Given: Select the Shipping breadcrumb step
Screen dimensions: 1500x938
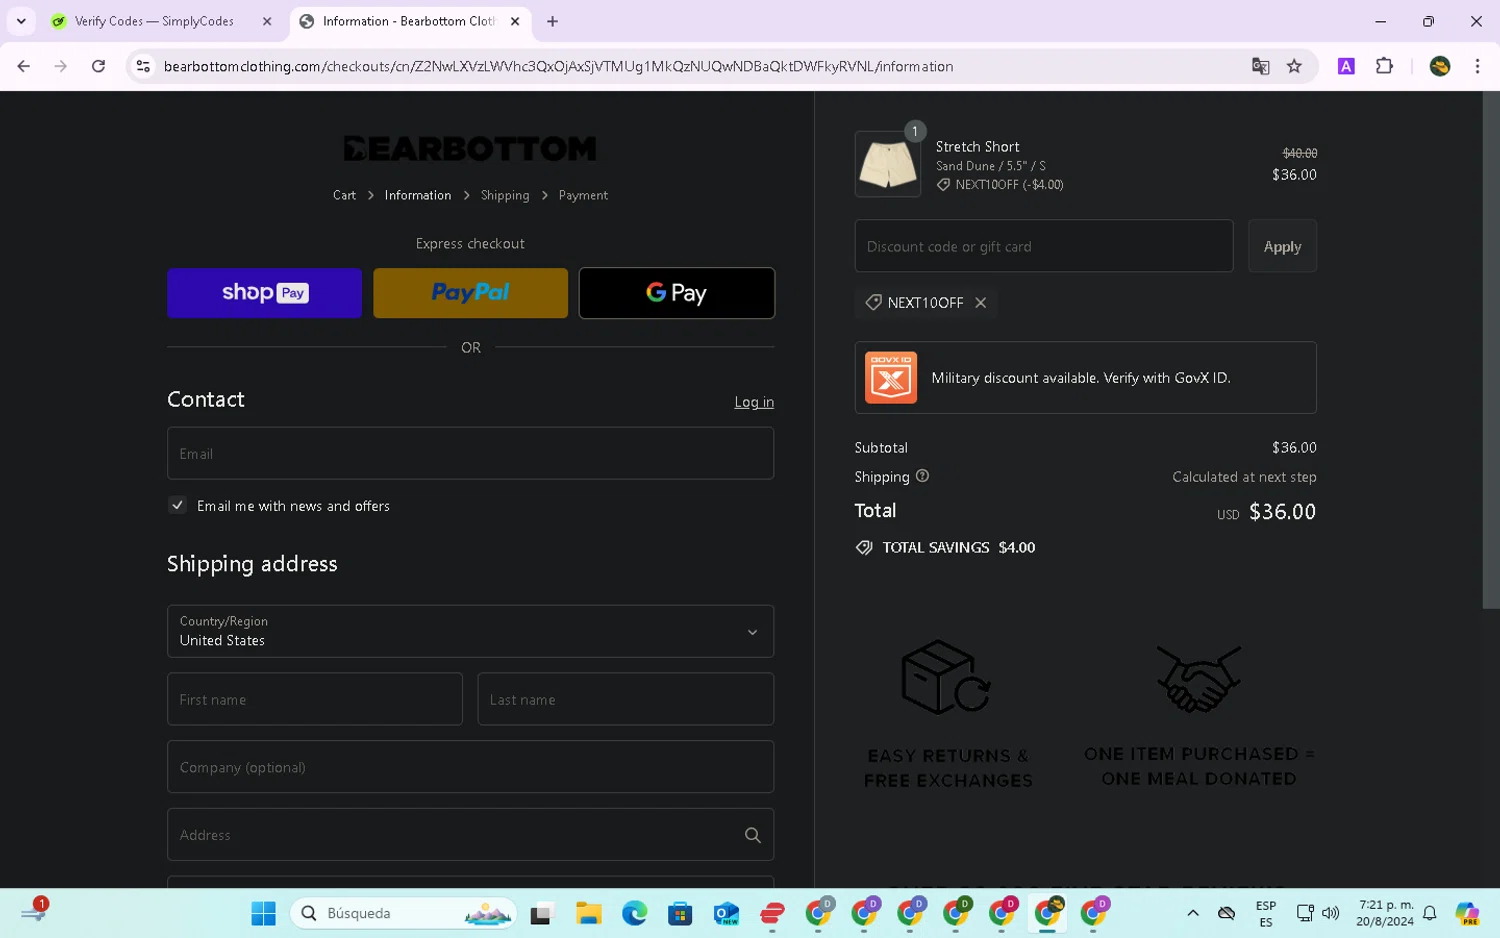Looking at the screenshot, I should (505, 195).
